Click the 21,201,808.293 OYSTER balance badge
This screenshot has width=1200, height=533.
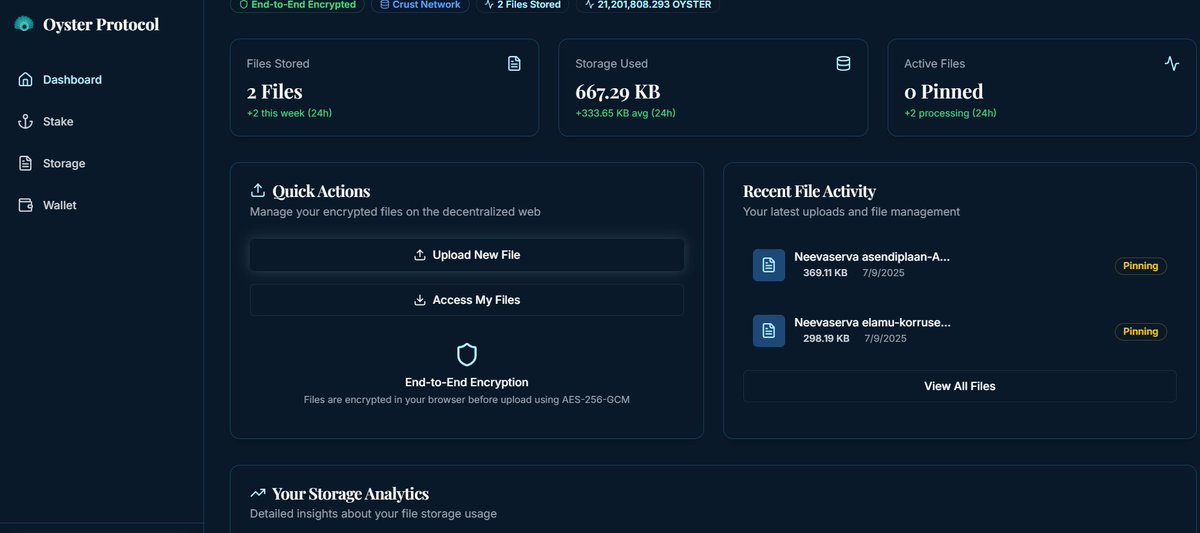(x=647, y=5)
